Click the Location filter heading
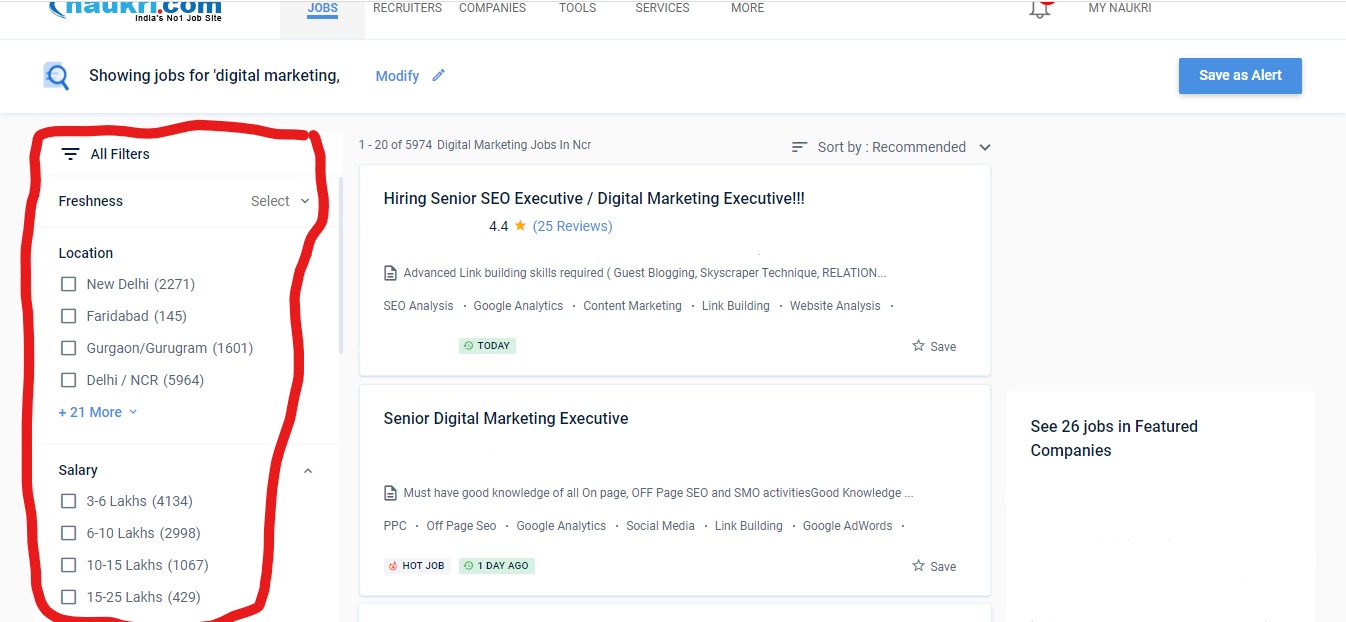The image size is (1346, 622). click(x=86, y=253)
